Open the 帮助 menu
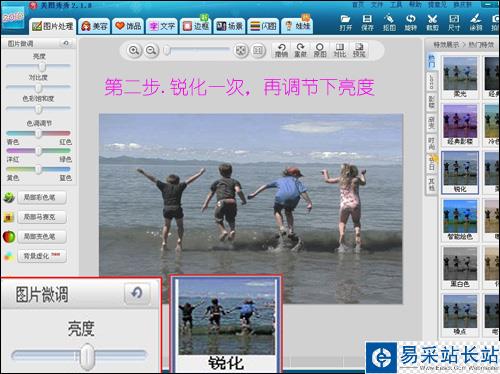Viewport: 500px width, 374px height. [415, 5]
